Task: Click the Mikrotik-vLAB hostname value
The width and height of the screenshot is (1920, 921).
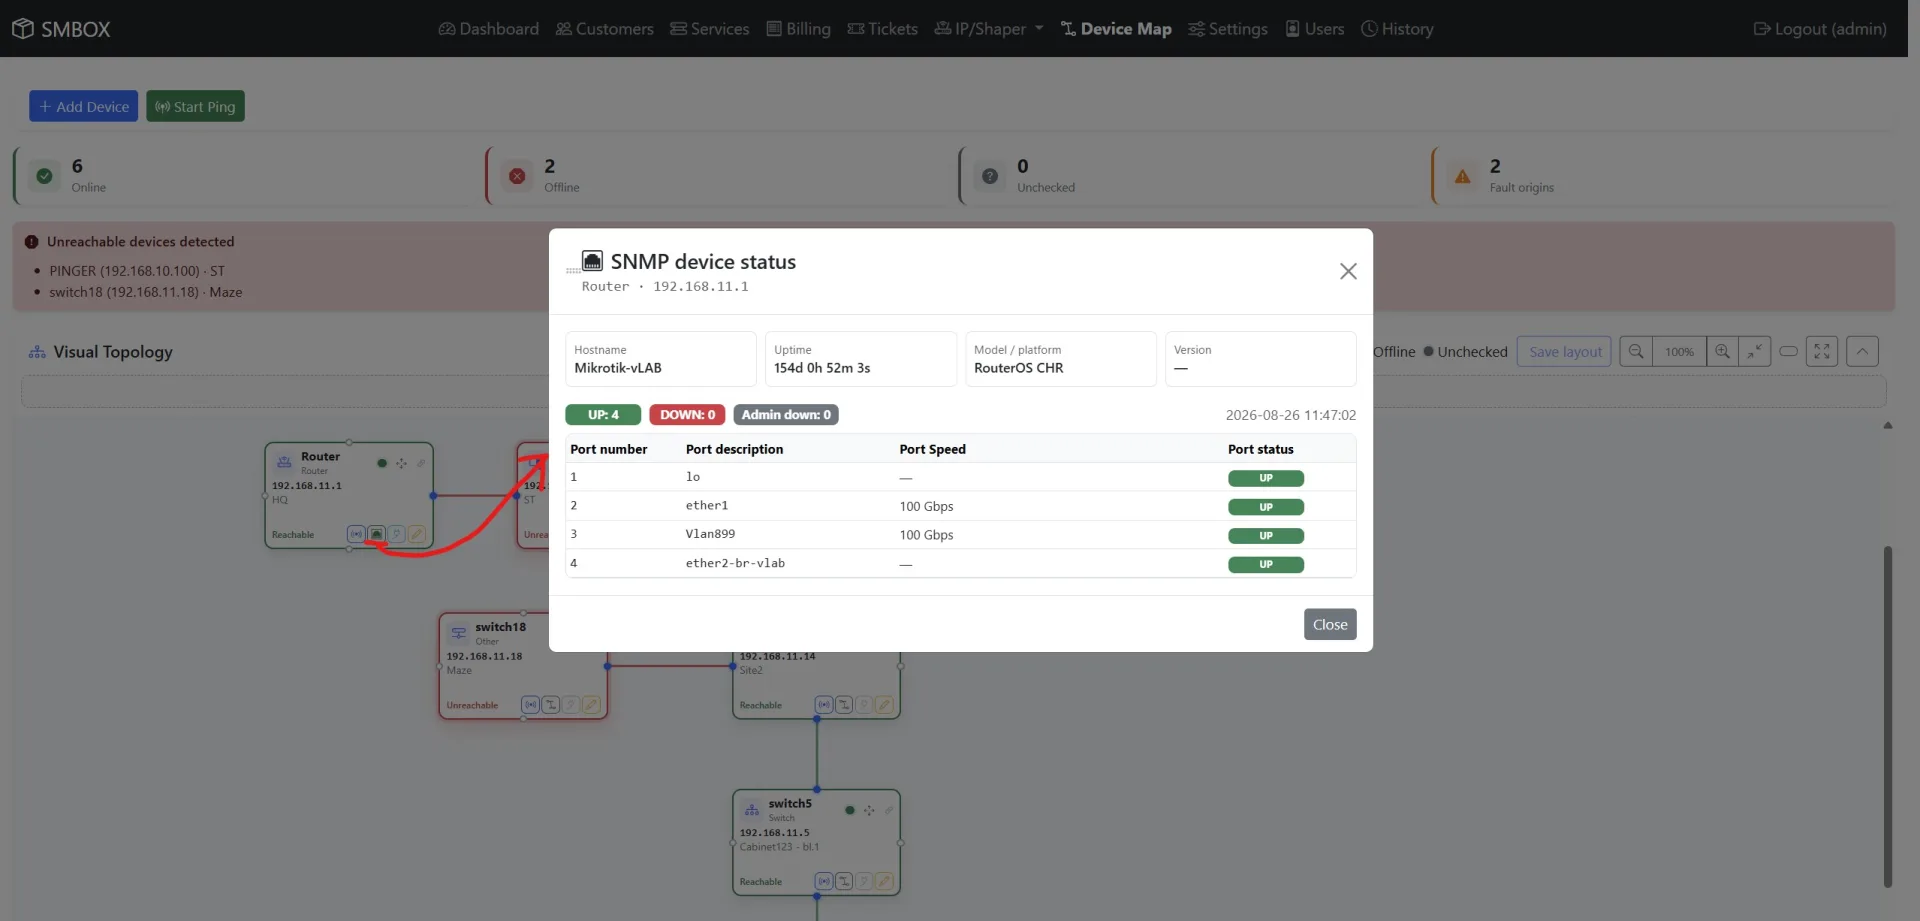Action: 618,368
